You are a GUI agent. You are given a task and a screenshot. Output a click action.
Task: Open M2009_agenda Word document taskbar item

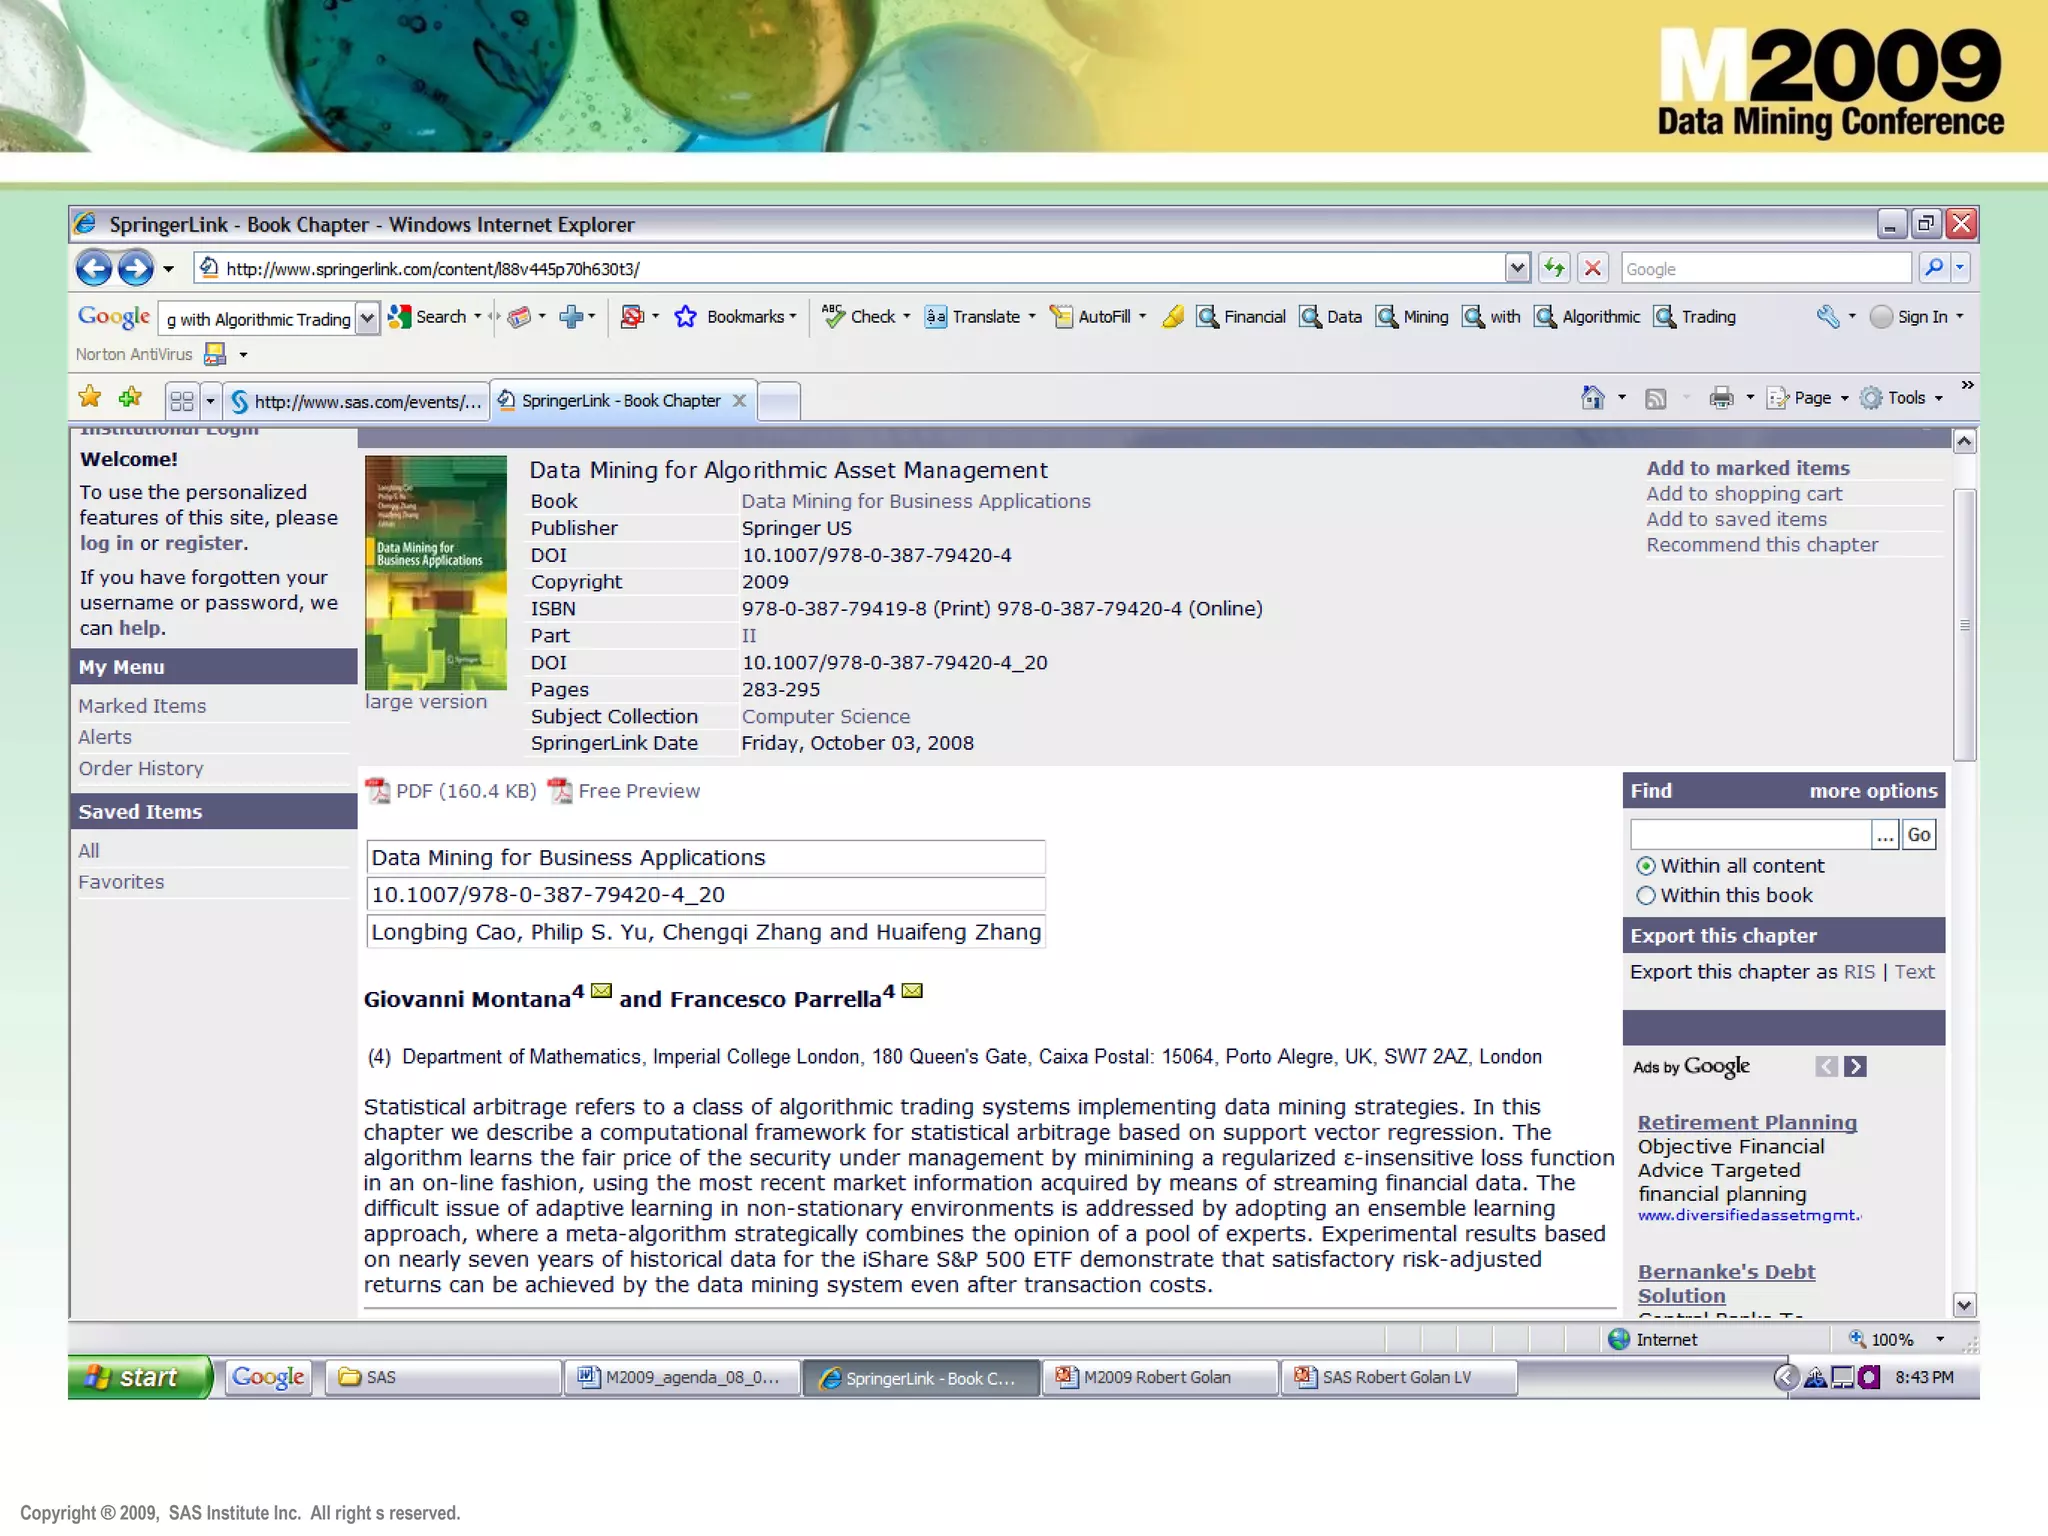[x=682, y=1377]
